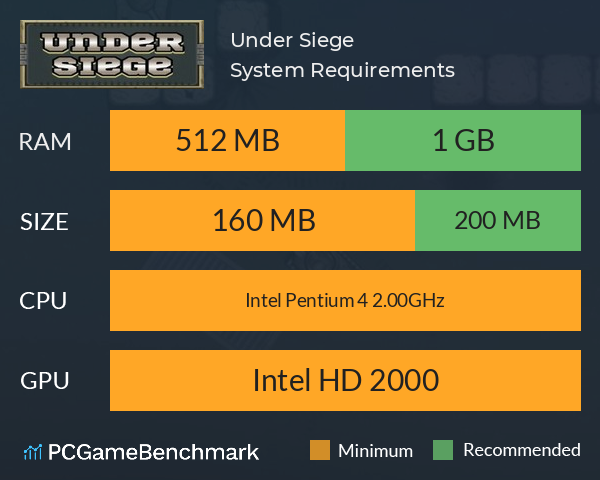The width and height of the screenshot is (600, 480).
Task: Click the SIZE row label
Action: pyautogui.click(x=44, y=222)
